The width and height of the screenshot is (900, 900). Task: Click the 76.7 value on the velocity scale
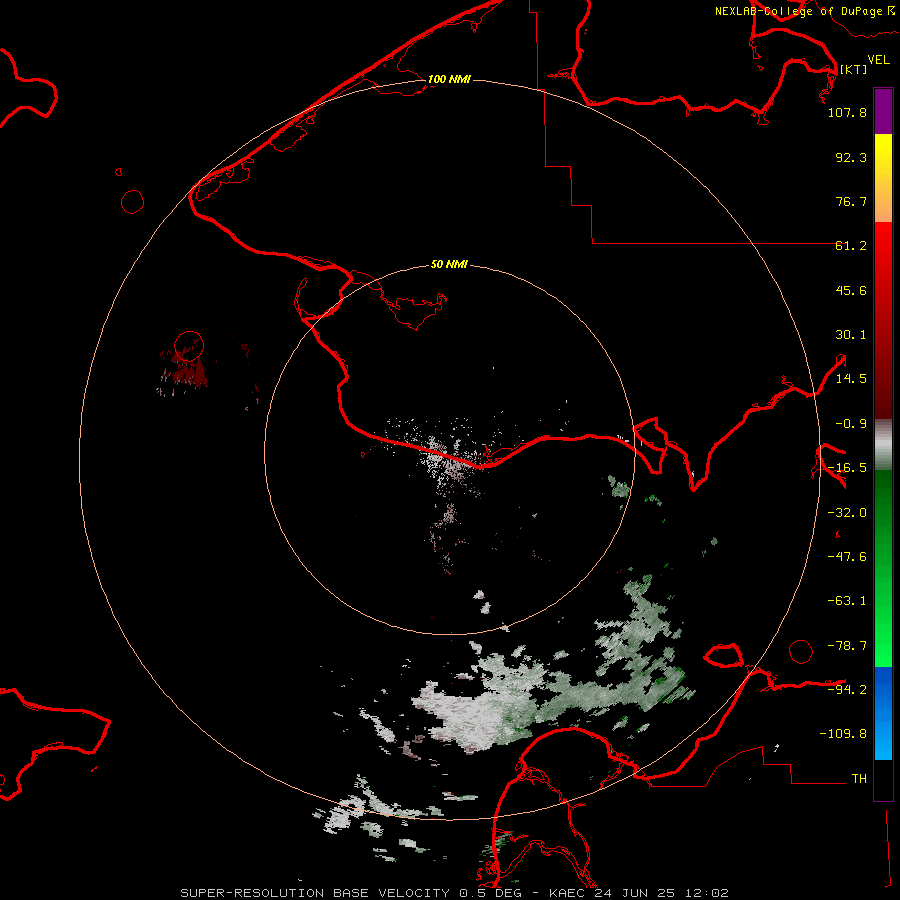tap(851, 201)
